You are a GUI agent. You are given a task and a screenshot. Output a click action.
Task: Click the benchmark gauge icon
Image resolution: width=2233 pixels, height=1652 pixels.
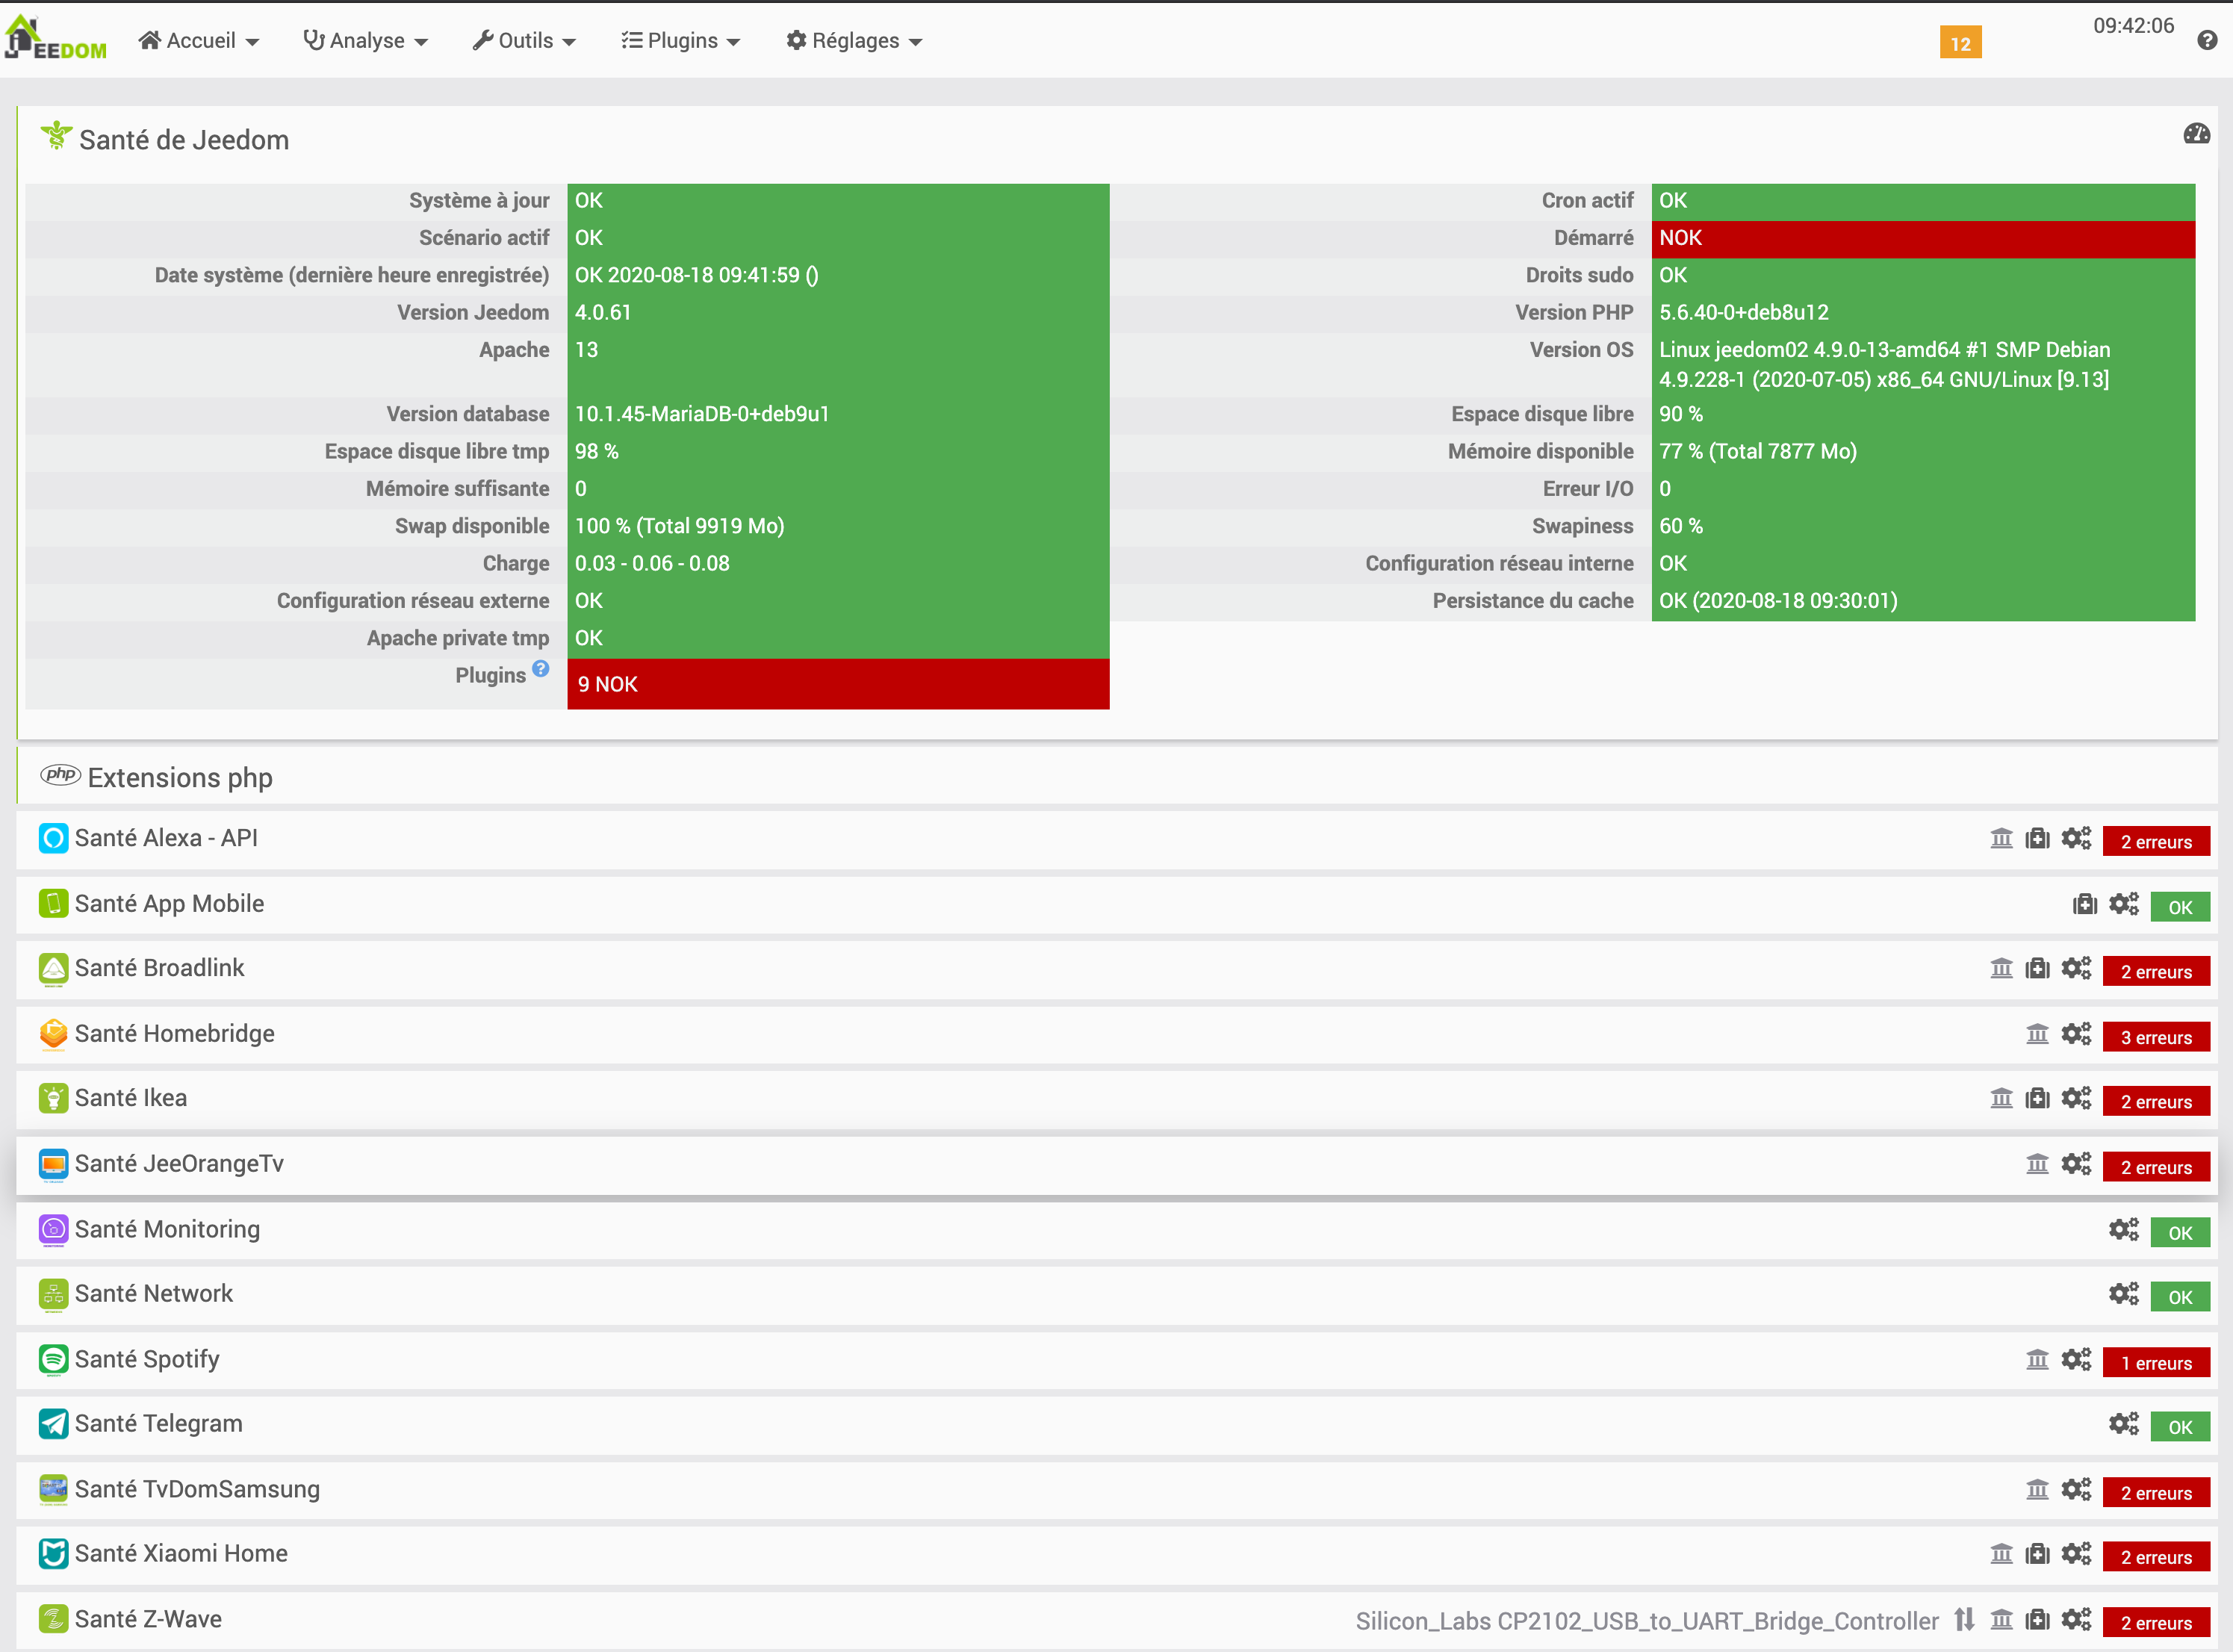click(2196, 134)
